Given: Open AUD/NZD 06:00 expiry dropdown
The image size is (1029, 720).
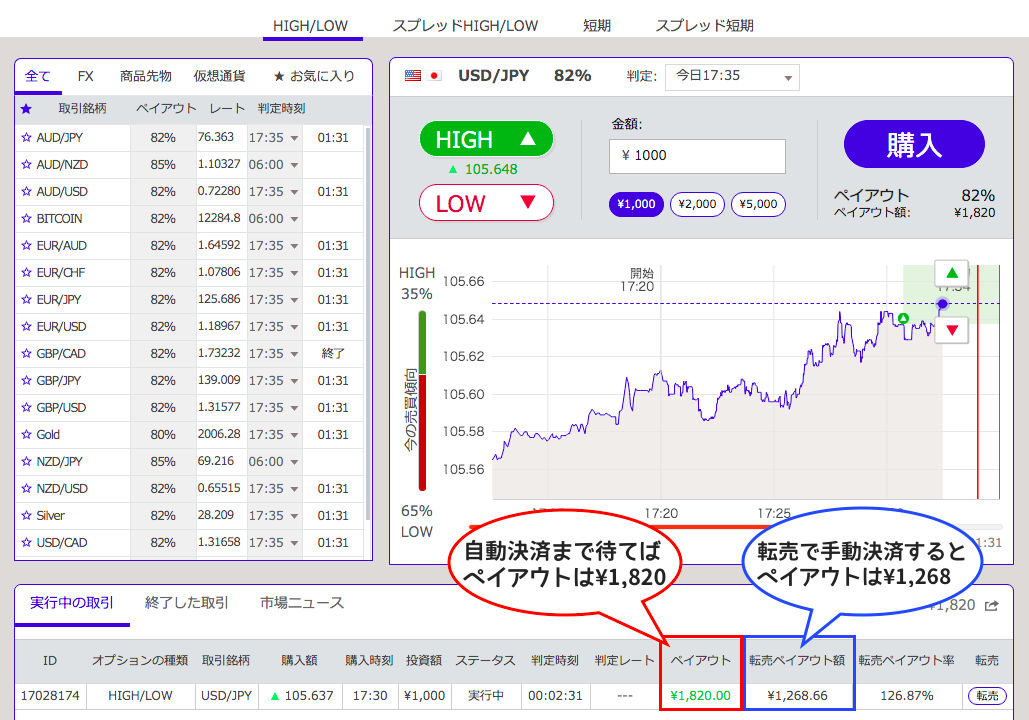Looking at the screenshot, I should 294,165.
